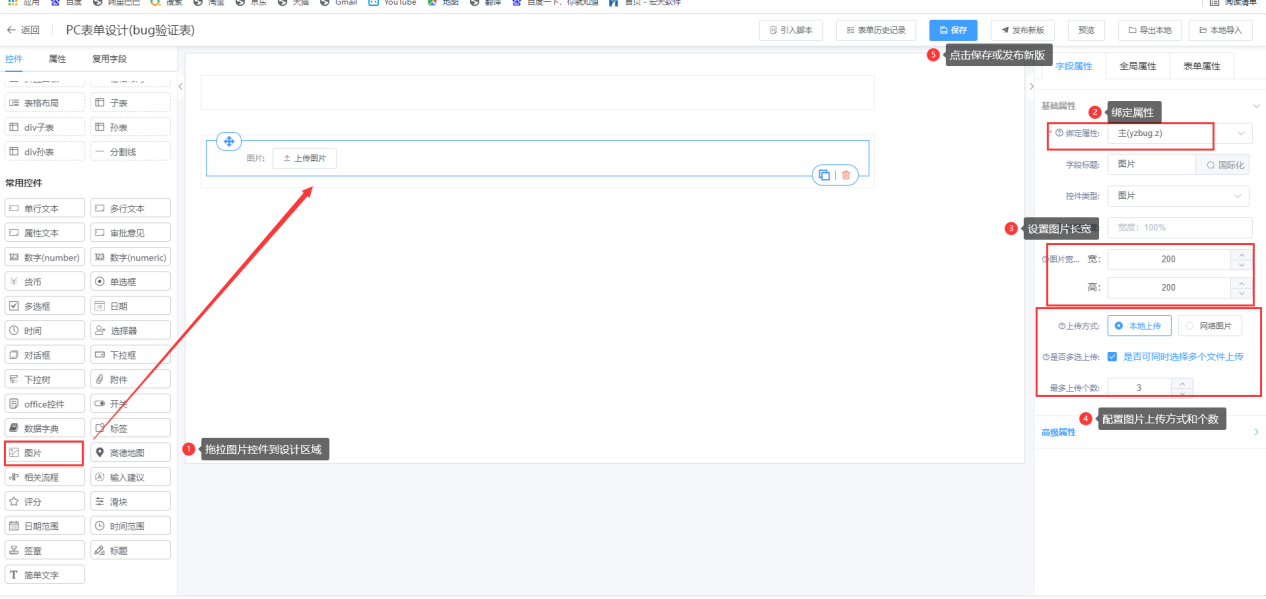Image resolution: width=1266 pixels, height=599 pixels.
Task: Select the 签章 signature control
Action: tap(44, 550)
